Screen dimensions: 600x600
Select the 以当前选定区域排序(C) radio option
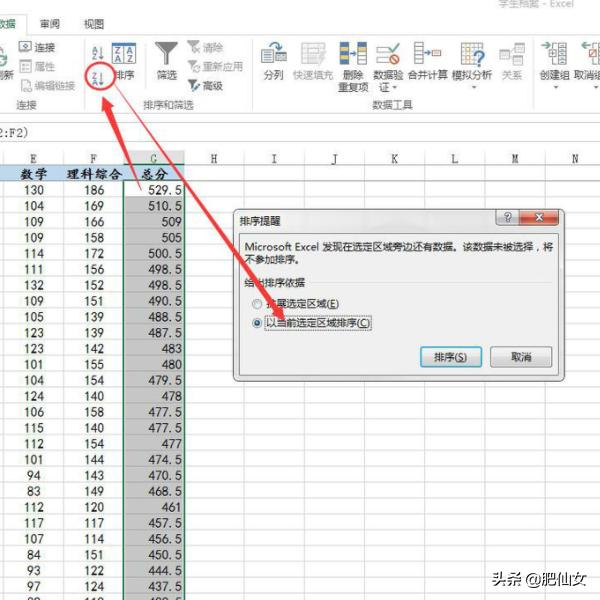pos(257,323)
